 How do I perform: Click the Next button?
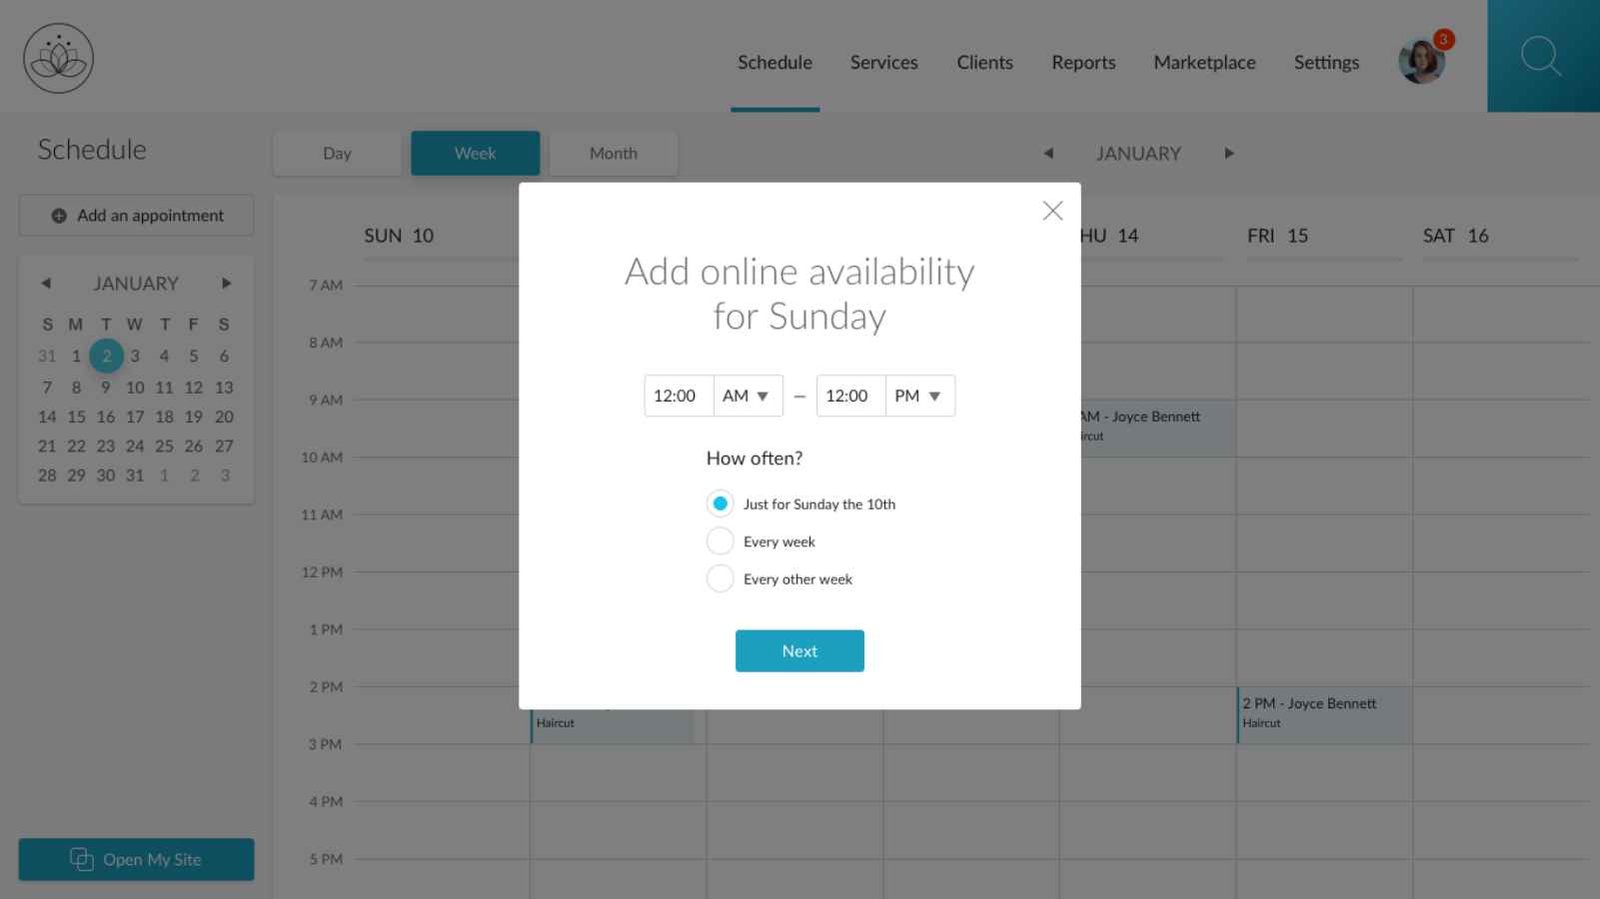[x=800, y=651]
